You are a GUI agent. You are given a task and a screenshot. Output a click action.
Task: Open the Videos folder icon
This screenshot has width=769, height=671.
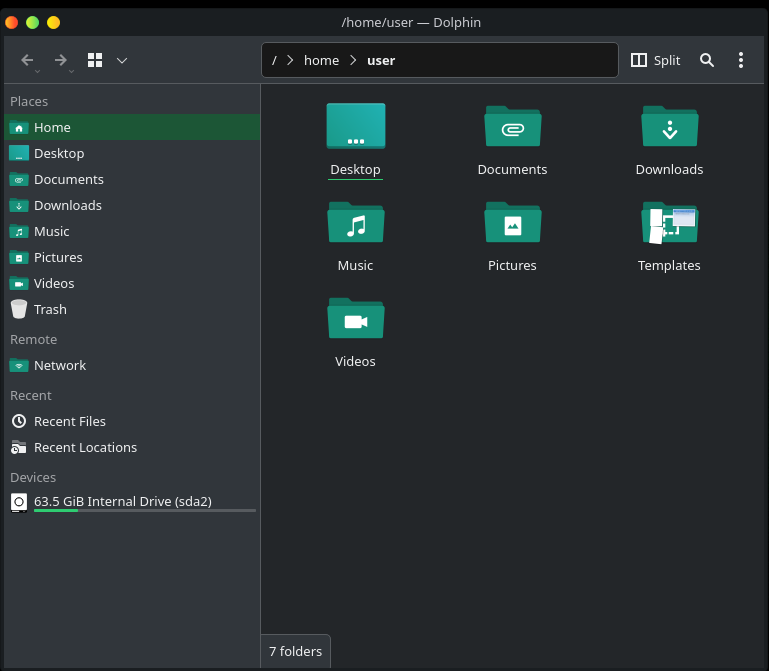tap(355, 320)
